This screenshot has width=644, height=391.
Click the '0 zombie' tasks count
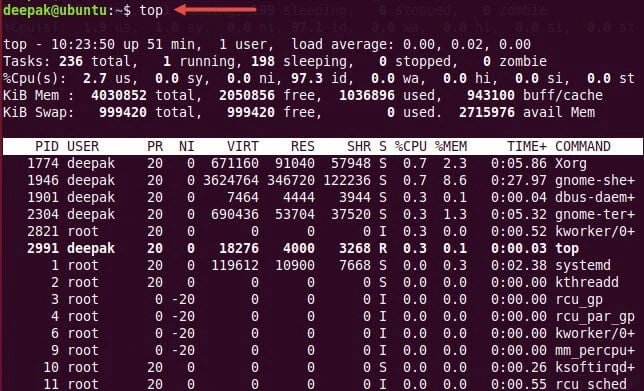pyautogui.click(x=515, y=62)
